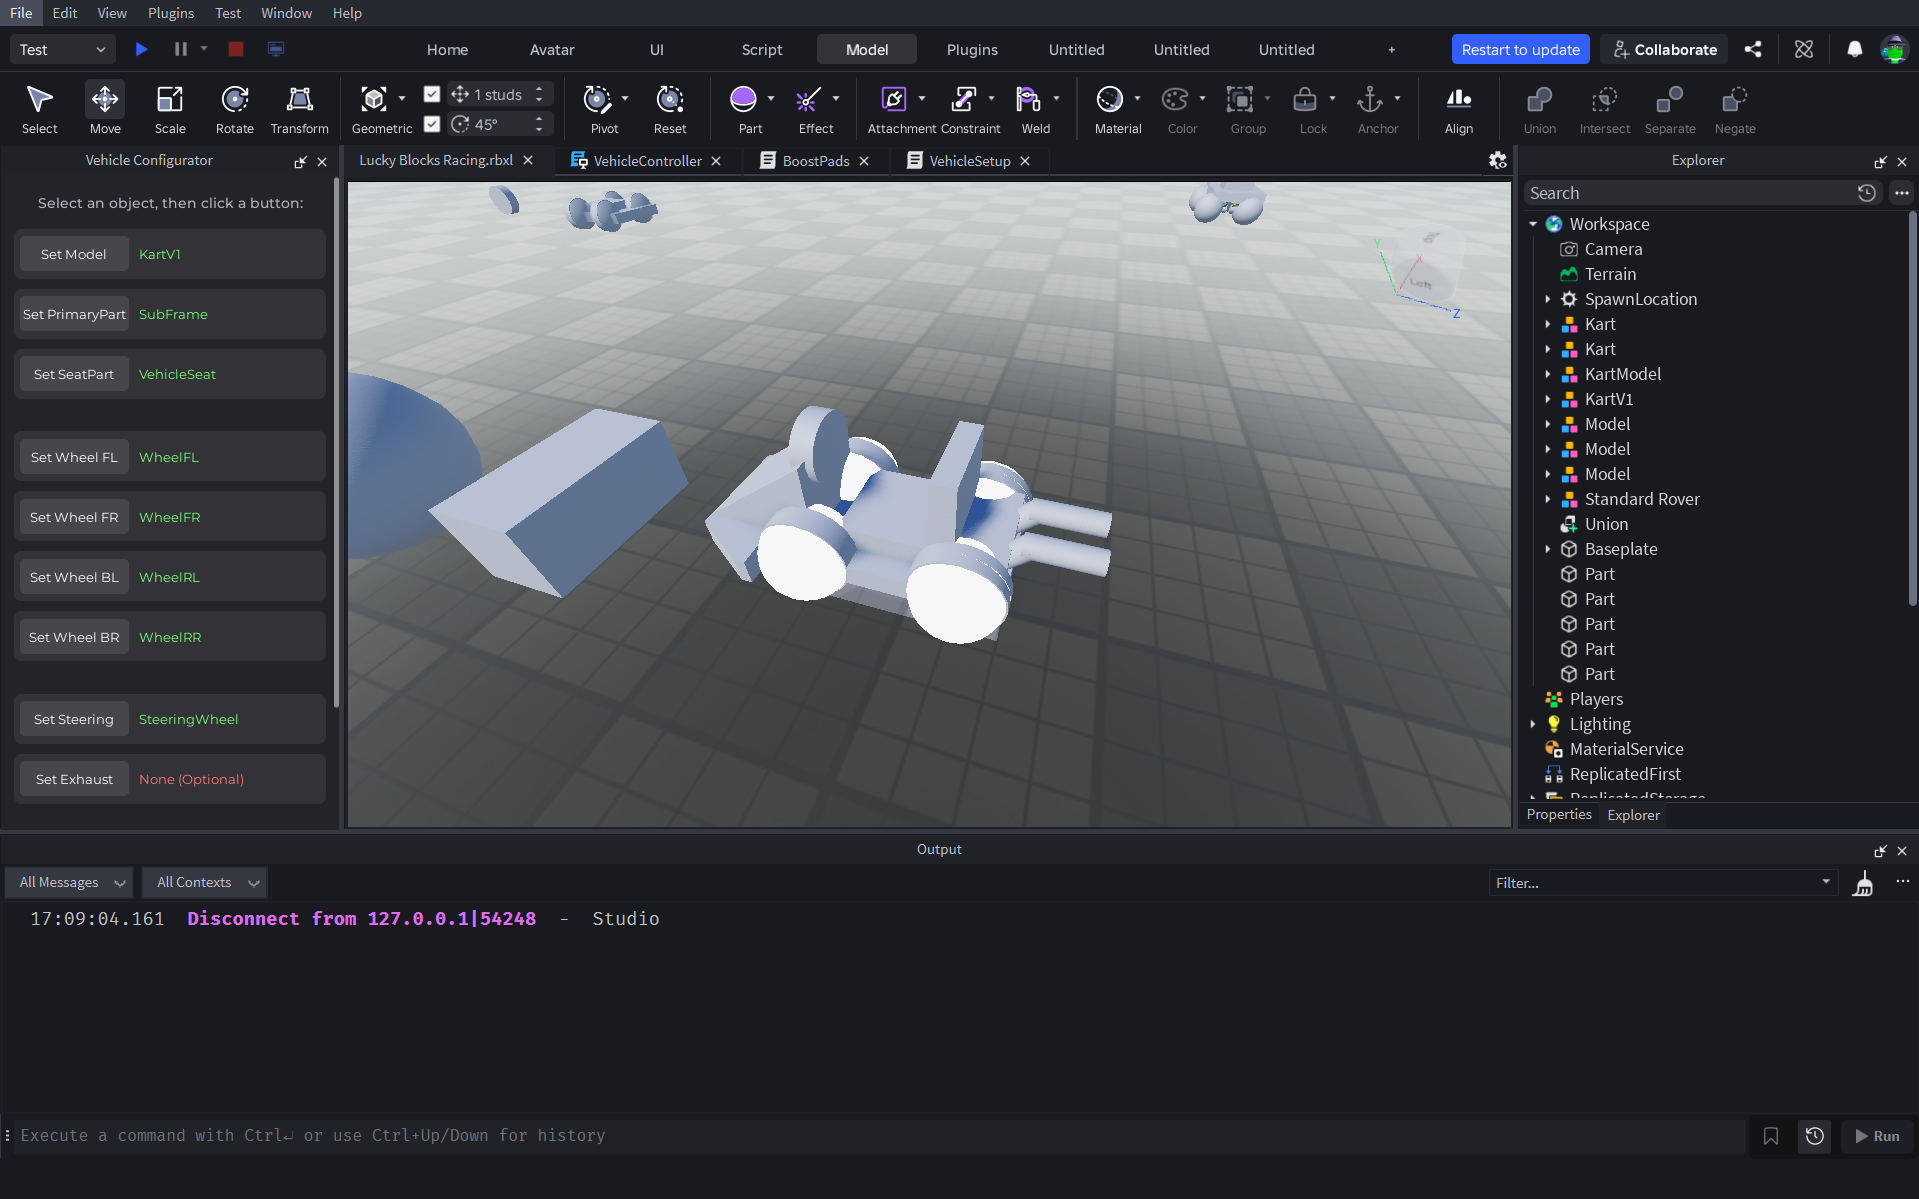Open the File menu
The width and height of the screenshot is (1919, 1199).
[x=21, y=13]
